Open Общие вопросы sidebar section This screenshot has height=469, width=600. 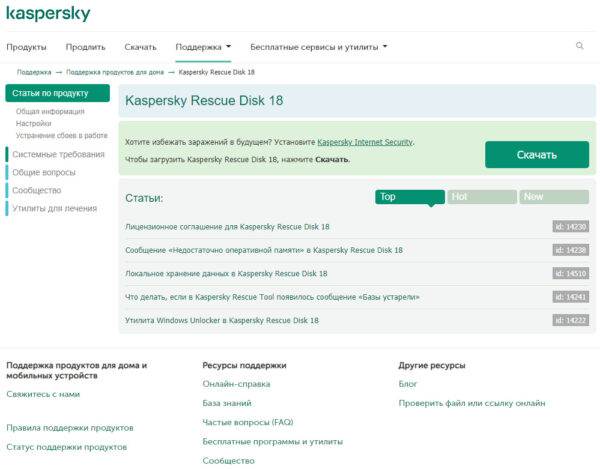coord(44,172)
